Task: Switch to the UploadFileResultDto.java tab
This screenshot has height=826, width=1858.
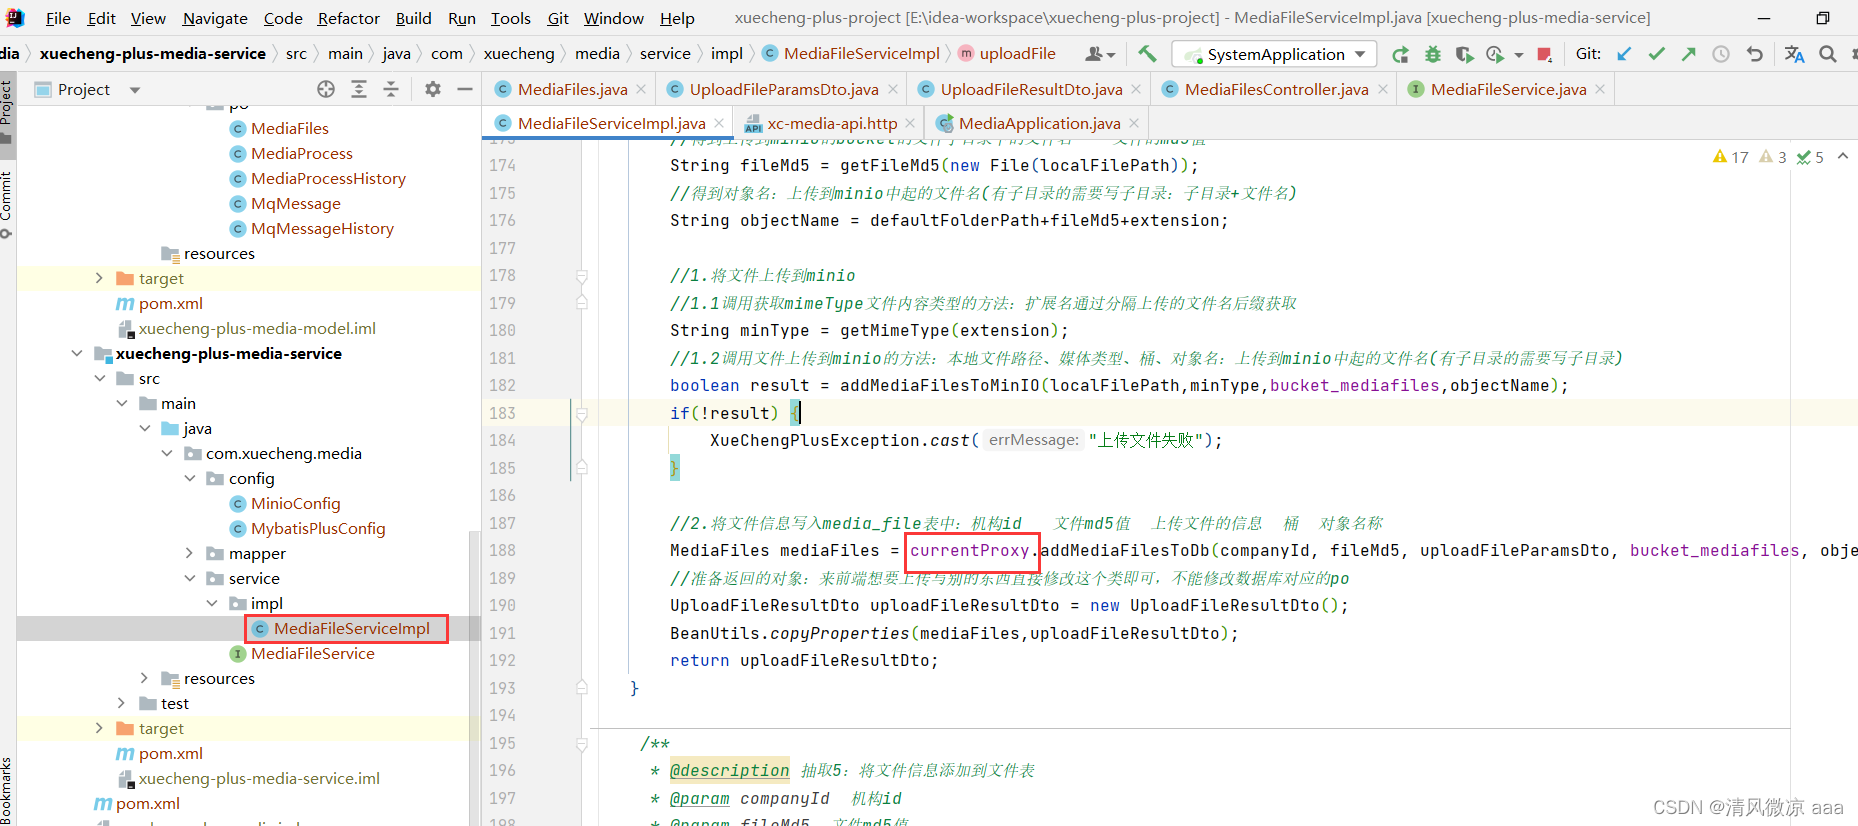Action: 1030,89
